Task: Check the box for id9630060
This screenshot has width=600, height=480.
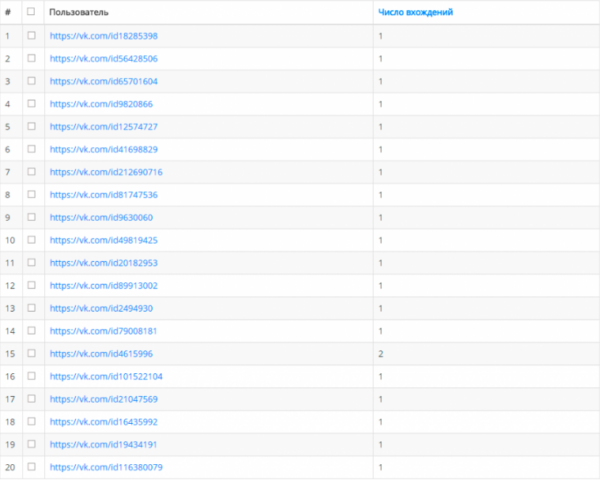Action: click(31, 217)
